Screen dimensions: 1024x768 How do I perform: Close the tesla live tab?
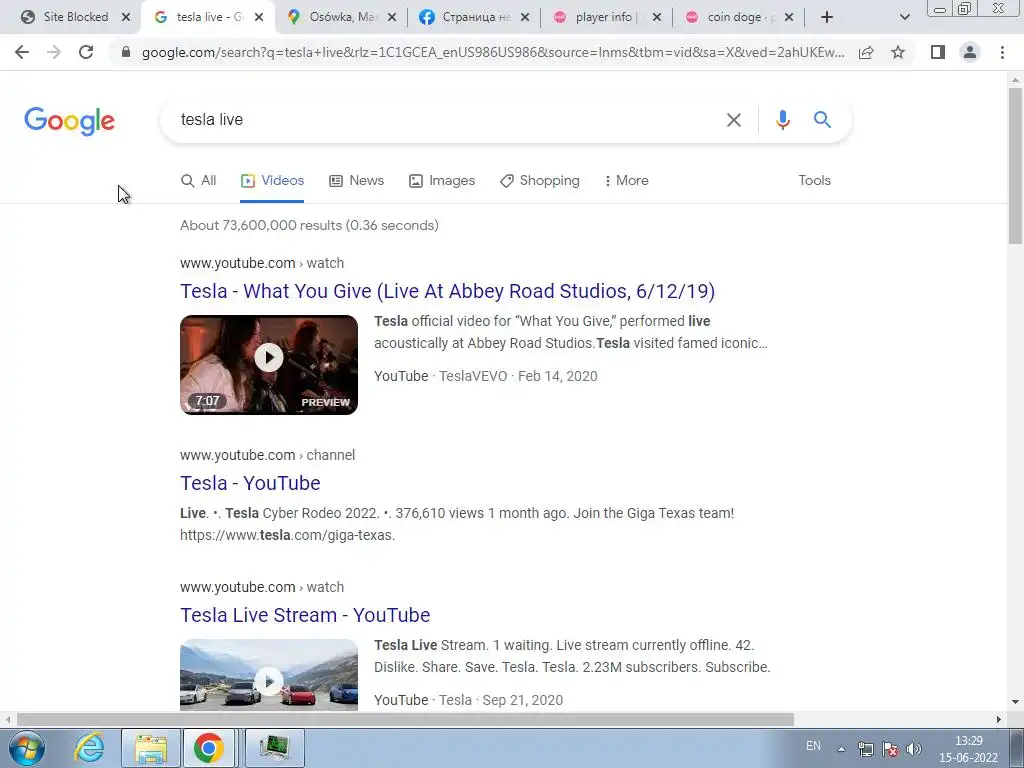[x=259, y=17]
